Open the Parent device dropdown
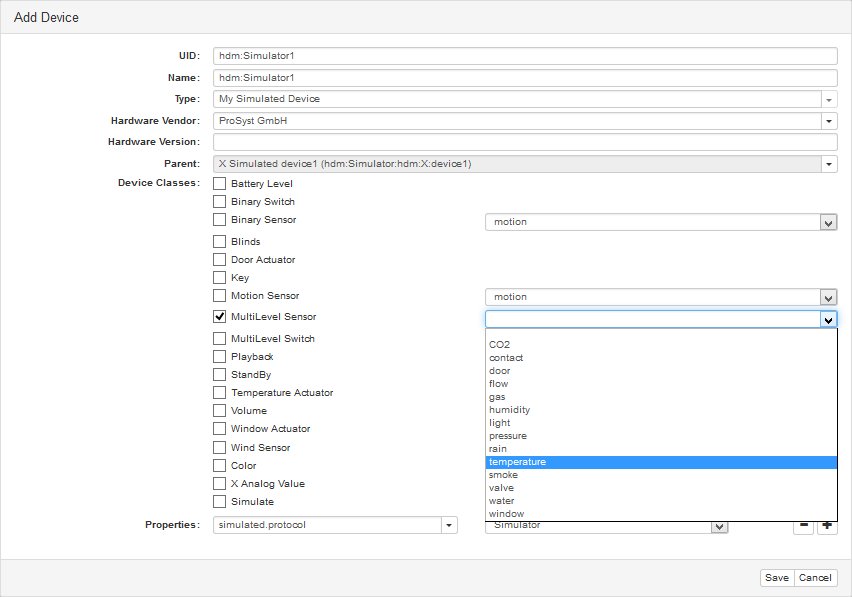852x597 pixels. click(829, 164)
